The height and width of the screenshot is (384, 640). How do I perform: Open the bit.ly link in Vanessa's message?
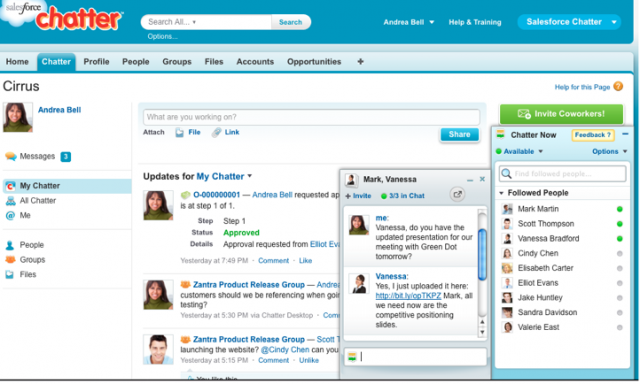pos(408,295)
